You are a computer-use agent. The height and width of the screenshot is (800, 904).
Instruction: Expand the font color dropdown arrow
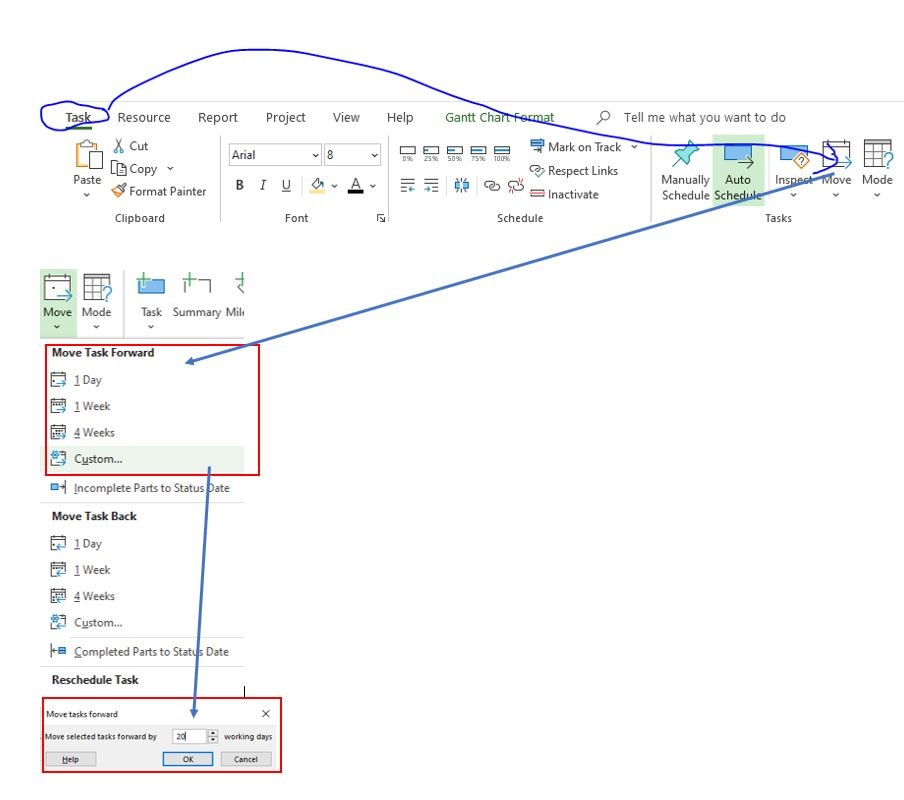(373, 186)
